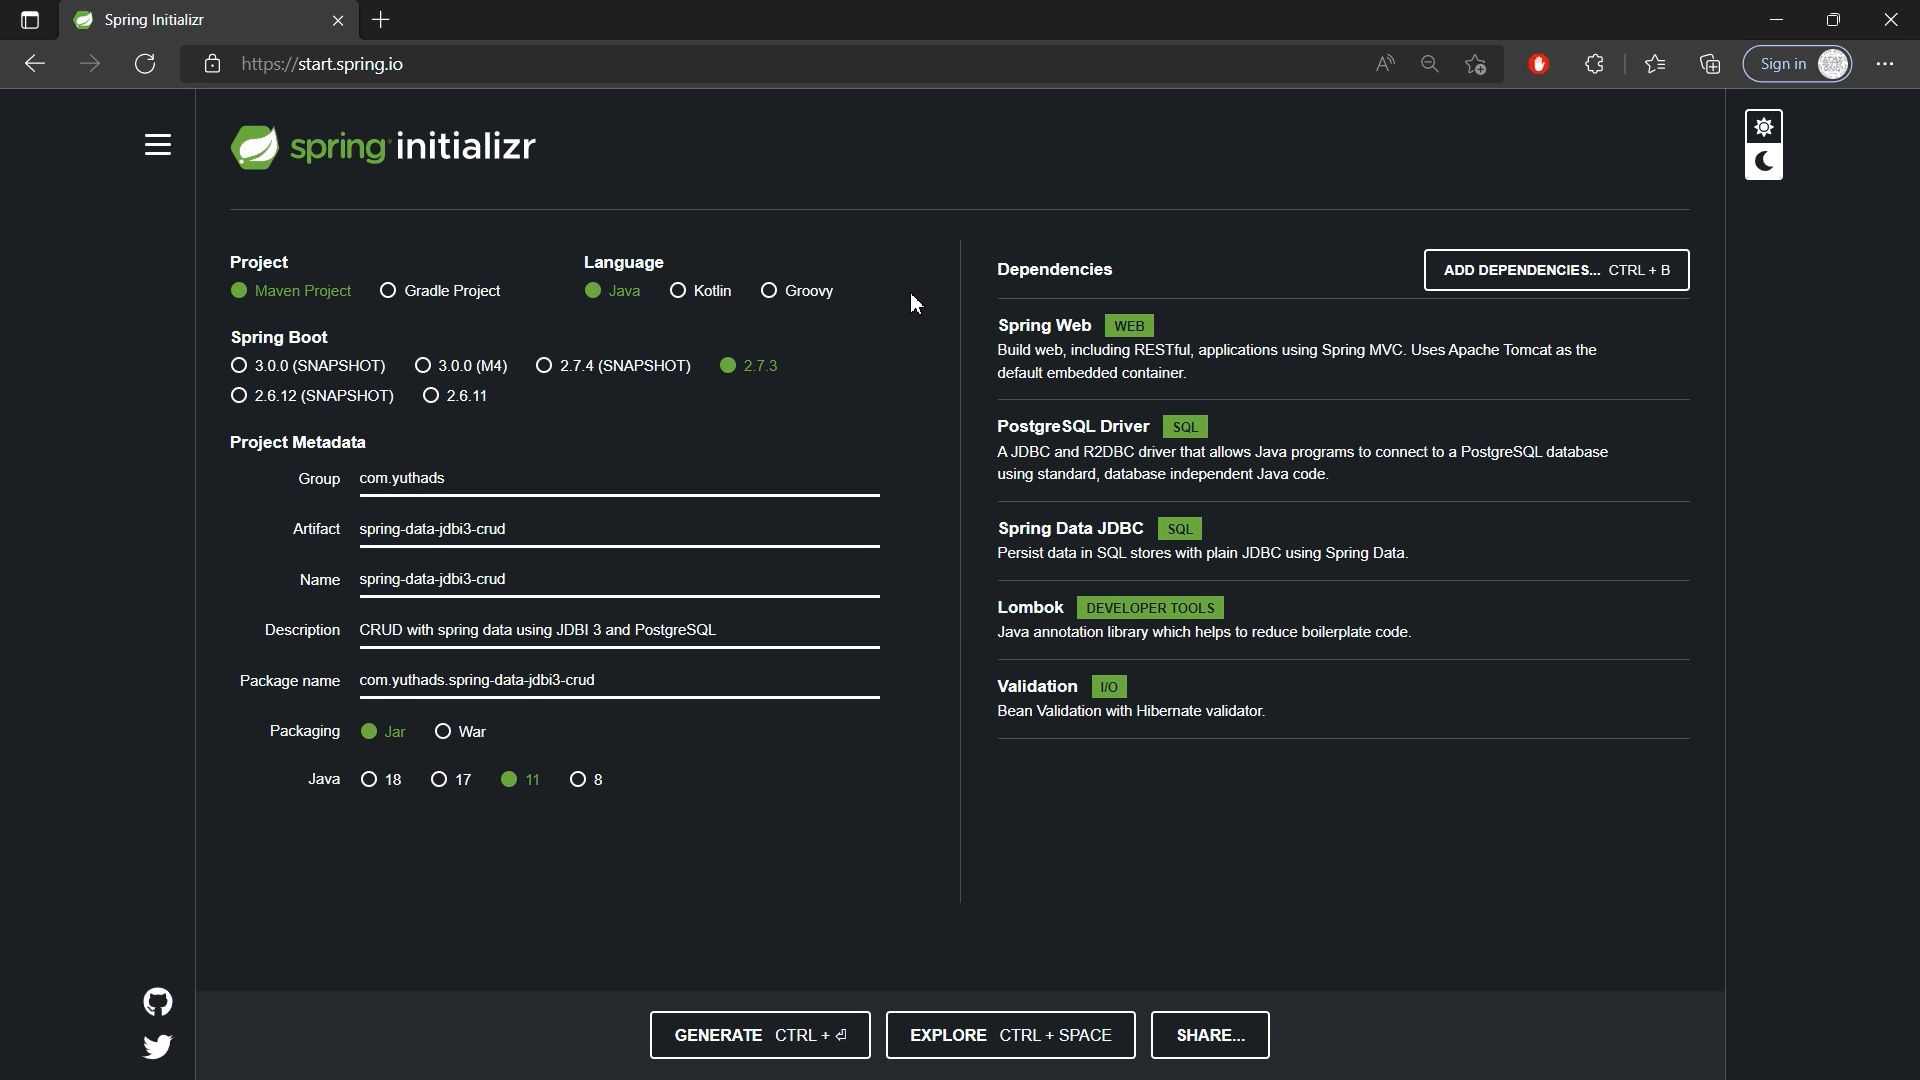Open the Favorites list

coord(1655,64)
